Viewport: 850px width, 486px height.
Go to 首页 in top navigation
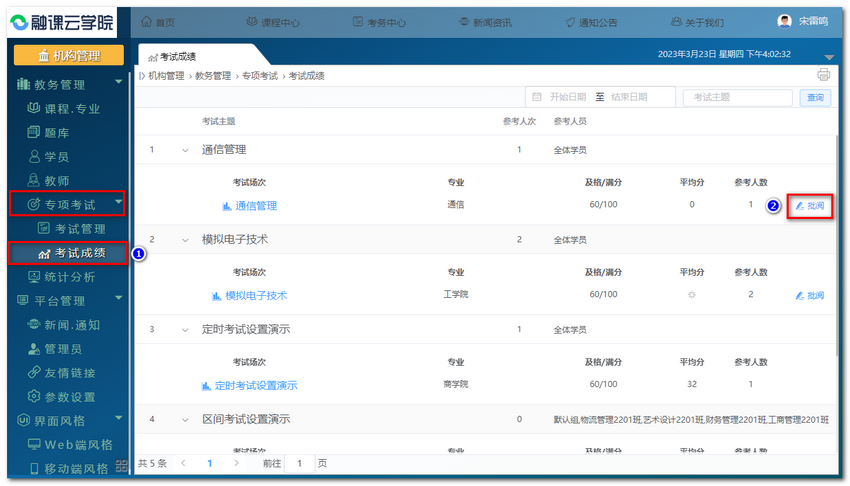tap(158, 22)
